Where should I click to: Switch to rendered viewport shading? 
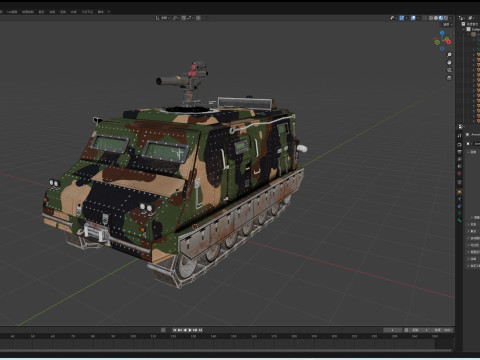[446, 18]
